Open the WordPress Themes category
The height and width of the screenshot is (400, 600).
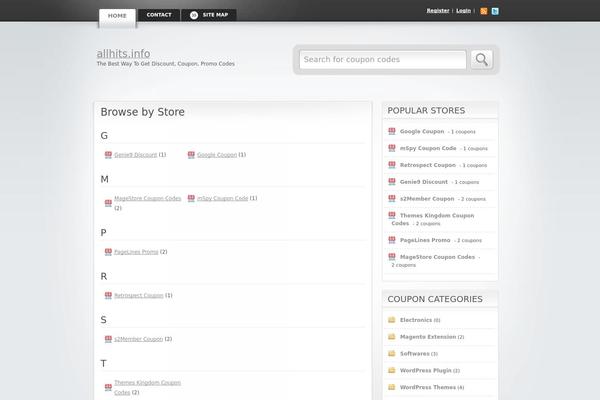[428, 387]
